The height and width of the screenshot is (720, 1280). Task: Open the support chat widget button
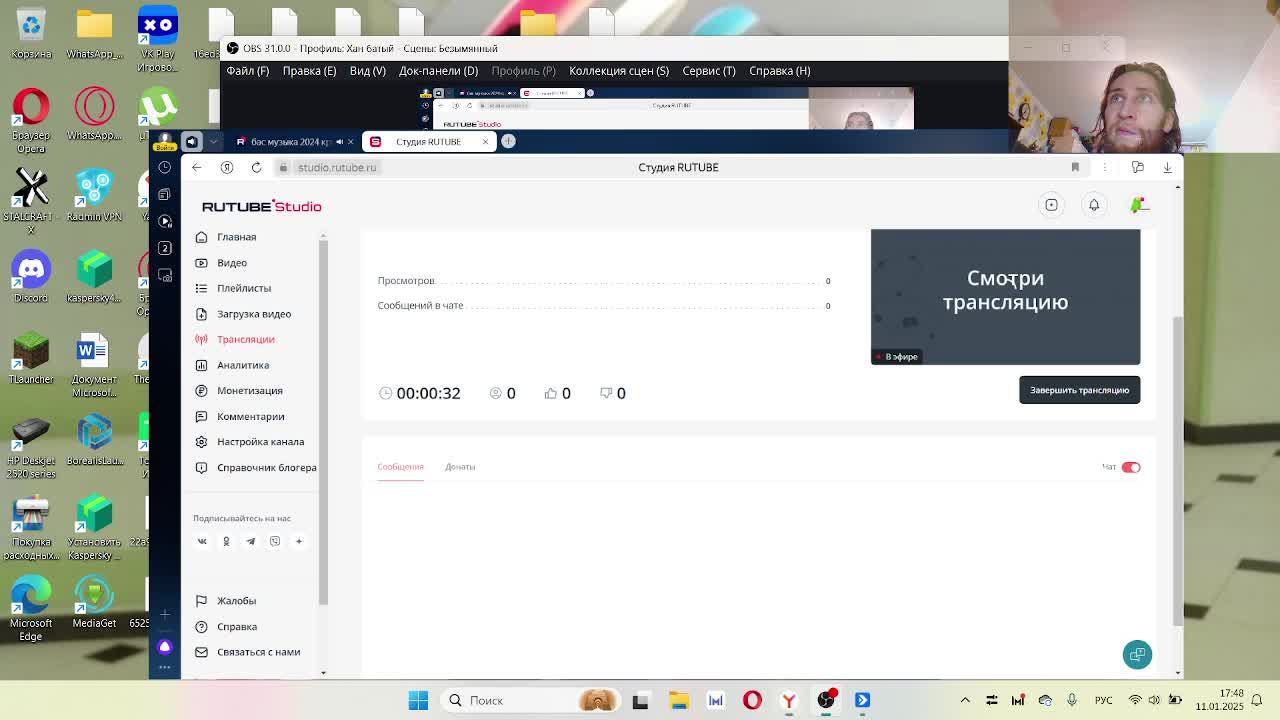point(1137,655)
